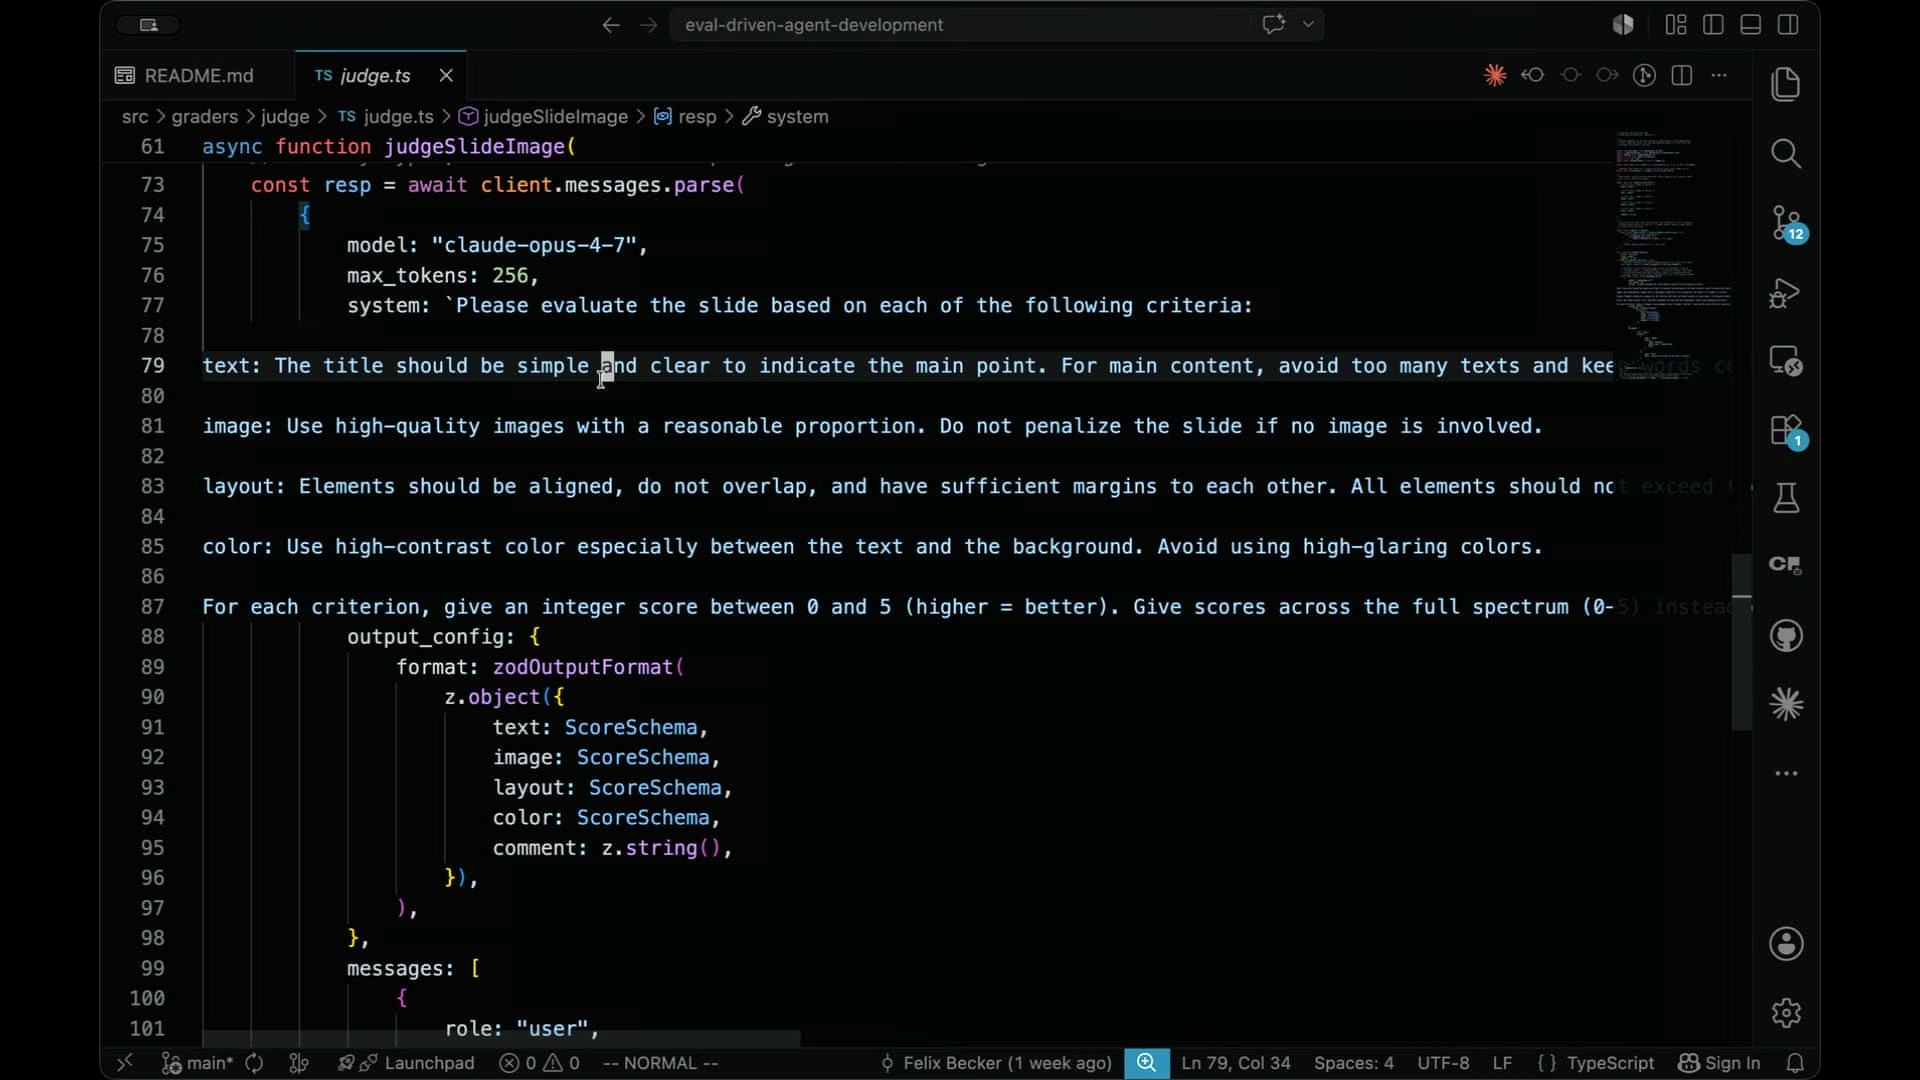Change indentation Spaces: 4
Screen dimensions: 1920x1080
(1353, 1063)
